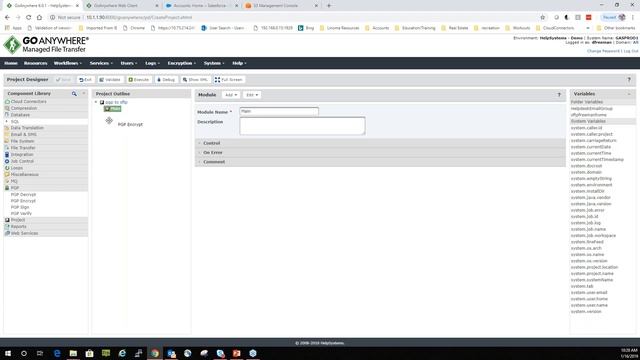Select PGP Sign in Component Library
Screen dimensions: 640x360
click(20, 207)
